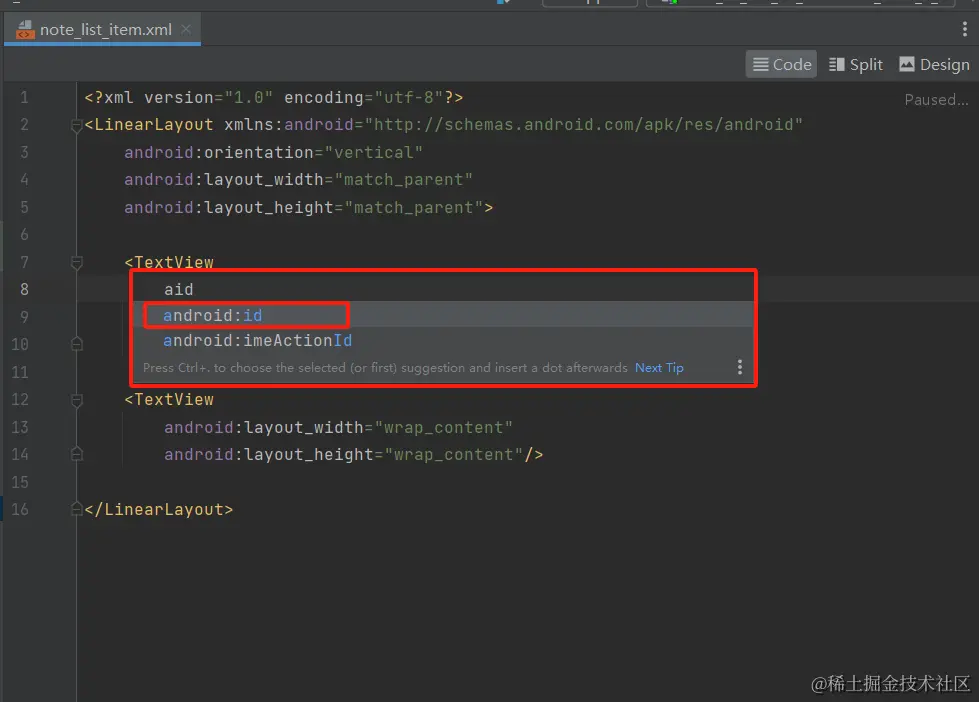Switch to Code view mode
The image size is (979, 702).
pos(781,64)
